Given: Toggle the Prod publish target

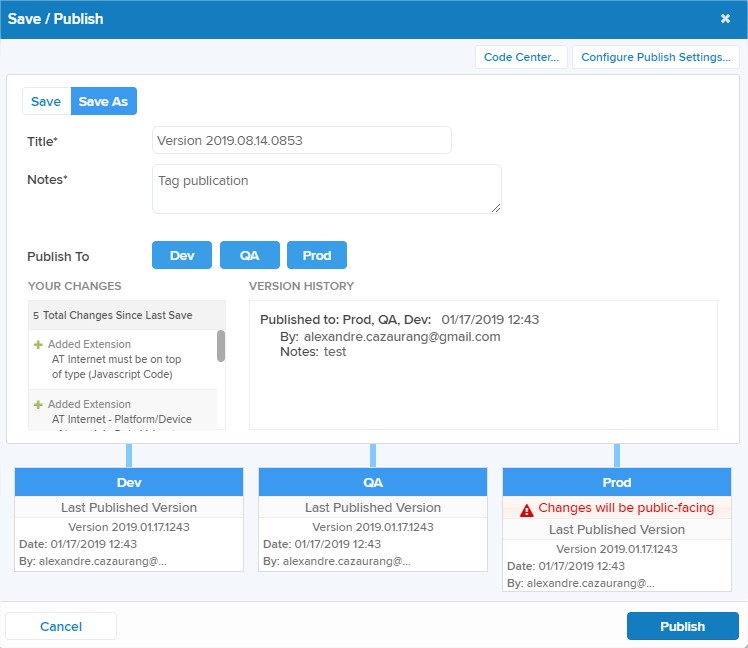Looking at the screenshot, I should coord(316,256).
